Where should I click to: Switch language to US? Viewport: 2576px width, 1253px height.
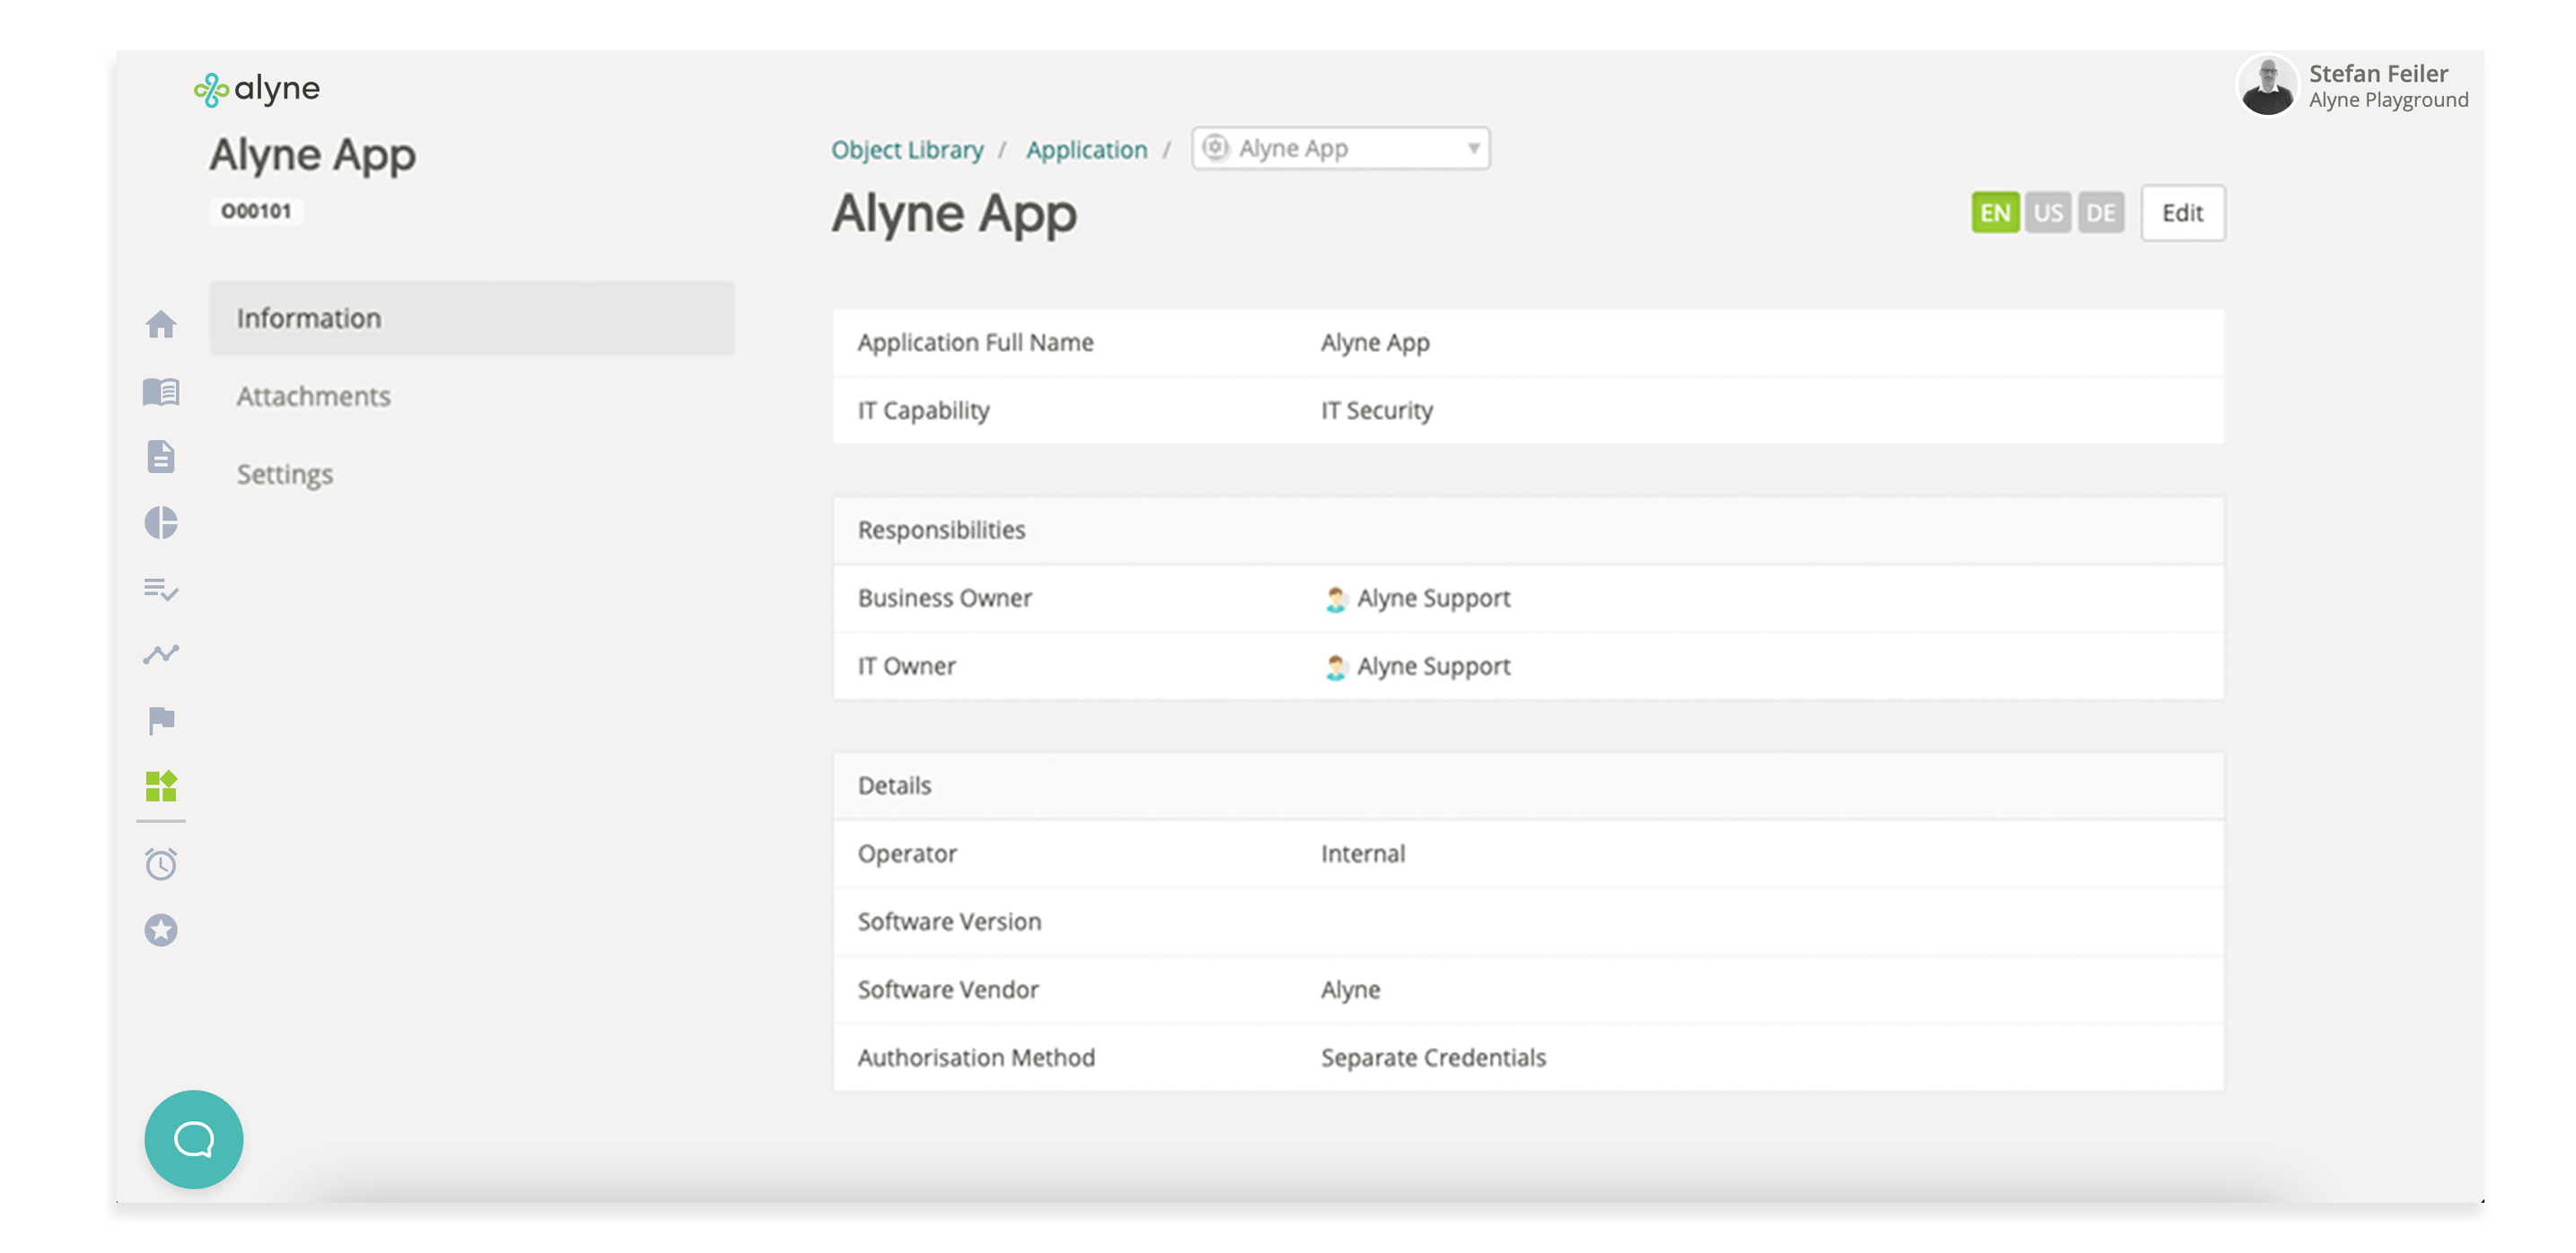(2047, 213)
